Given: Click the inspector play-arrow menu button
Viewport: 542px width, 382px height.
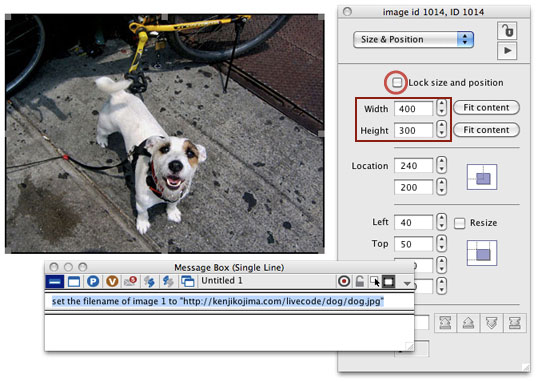Looking at the screenshot, I should click(x=507, y=51).
